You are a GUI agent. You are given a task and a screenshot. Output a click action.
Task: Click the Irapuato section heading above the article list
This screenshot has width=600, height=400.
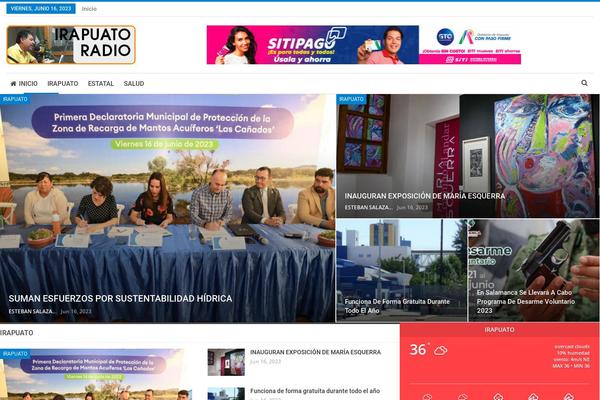click(16, 333)
